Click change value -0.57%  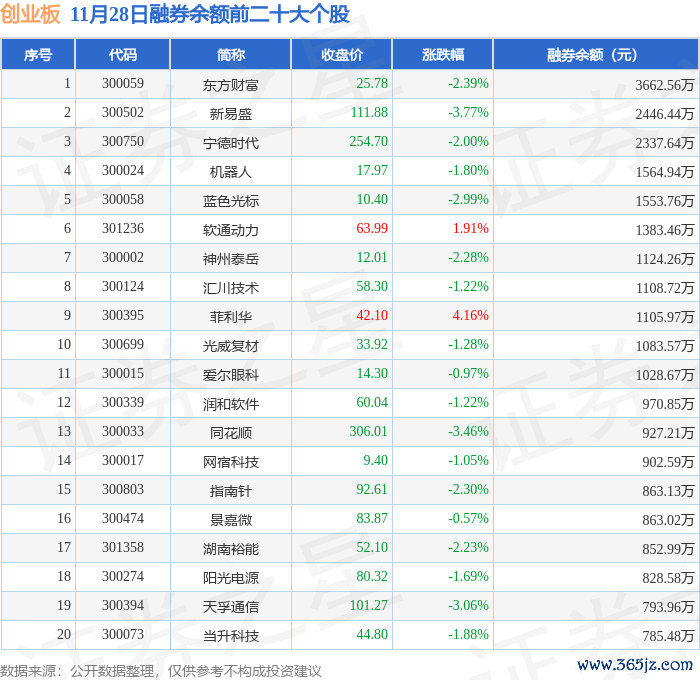[468, 518]
